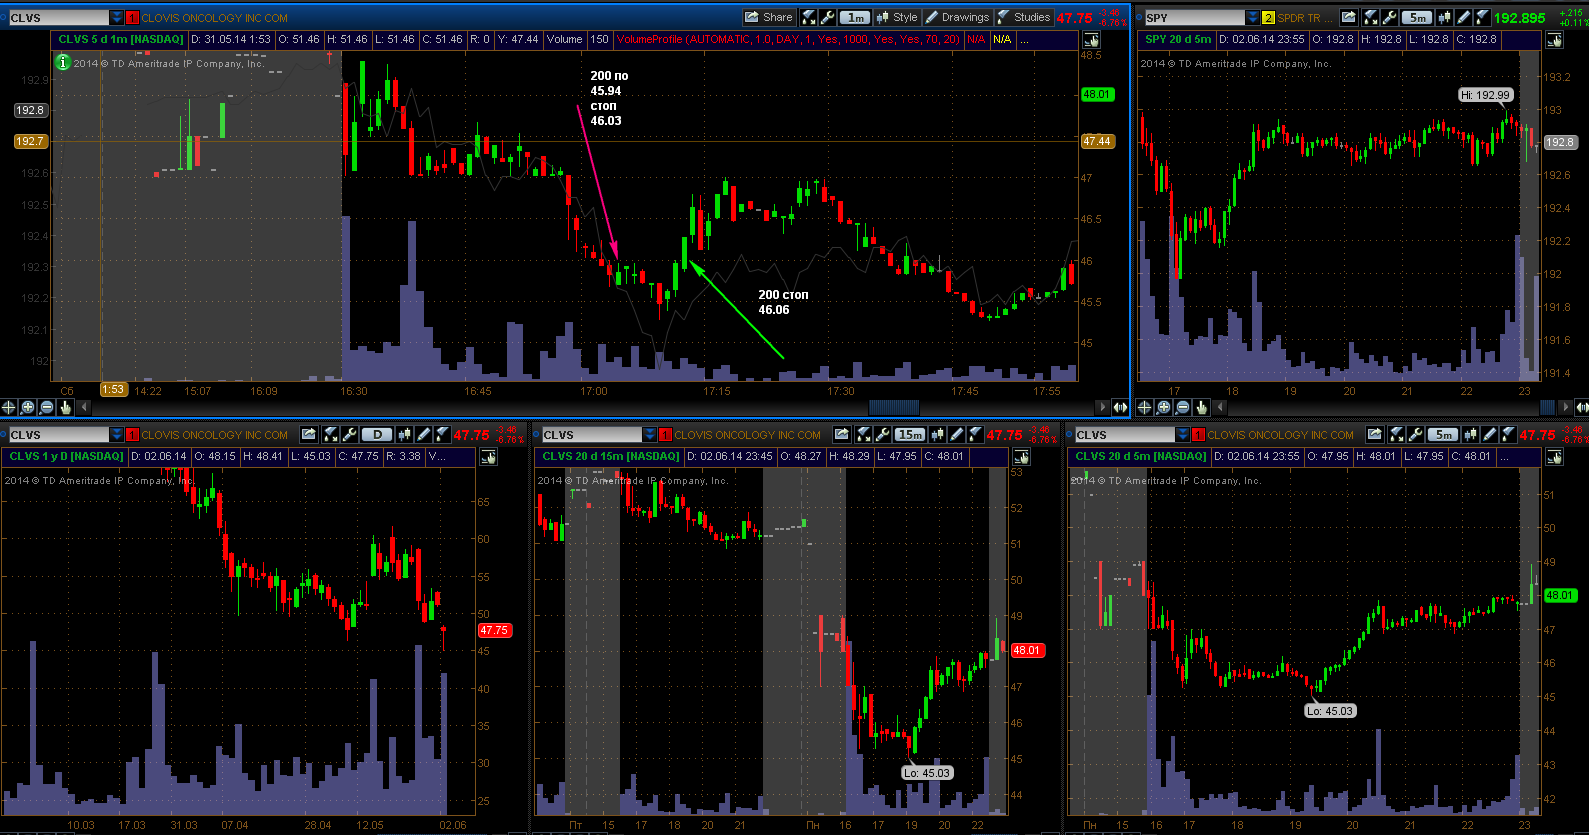Click symbol field SPY on top-right chart
Screen dimensions: 1589x835
tap(1193, 18)
